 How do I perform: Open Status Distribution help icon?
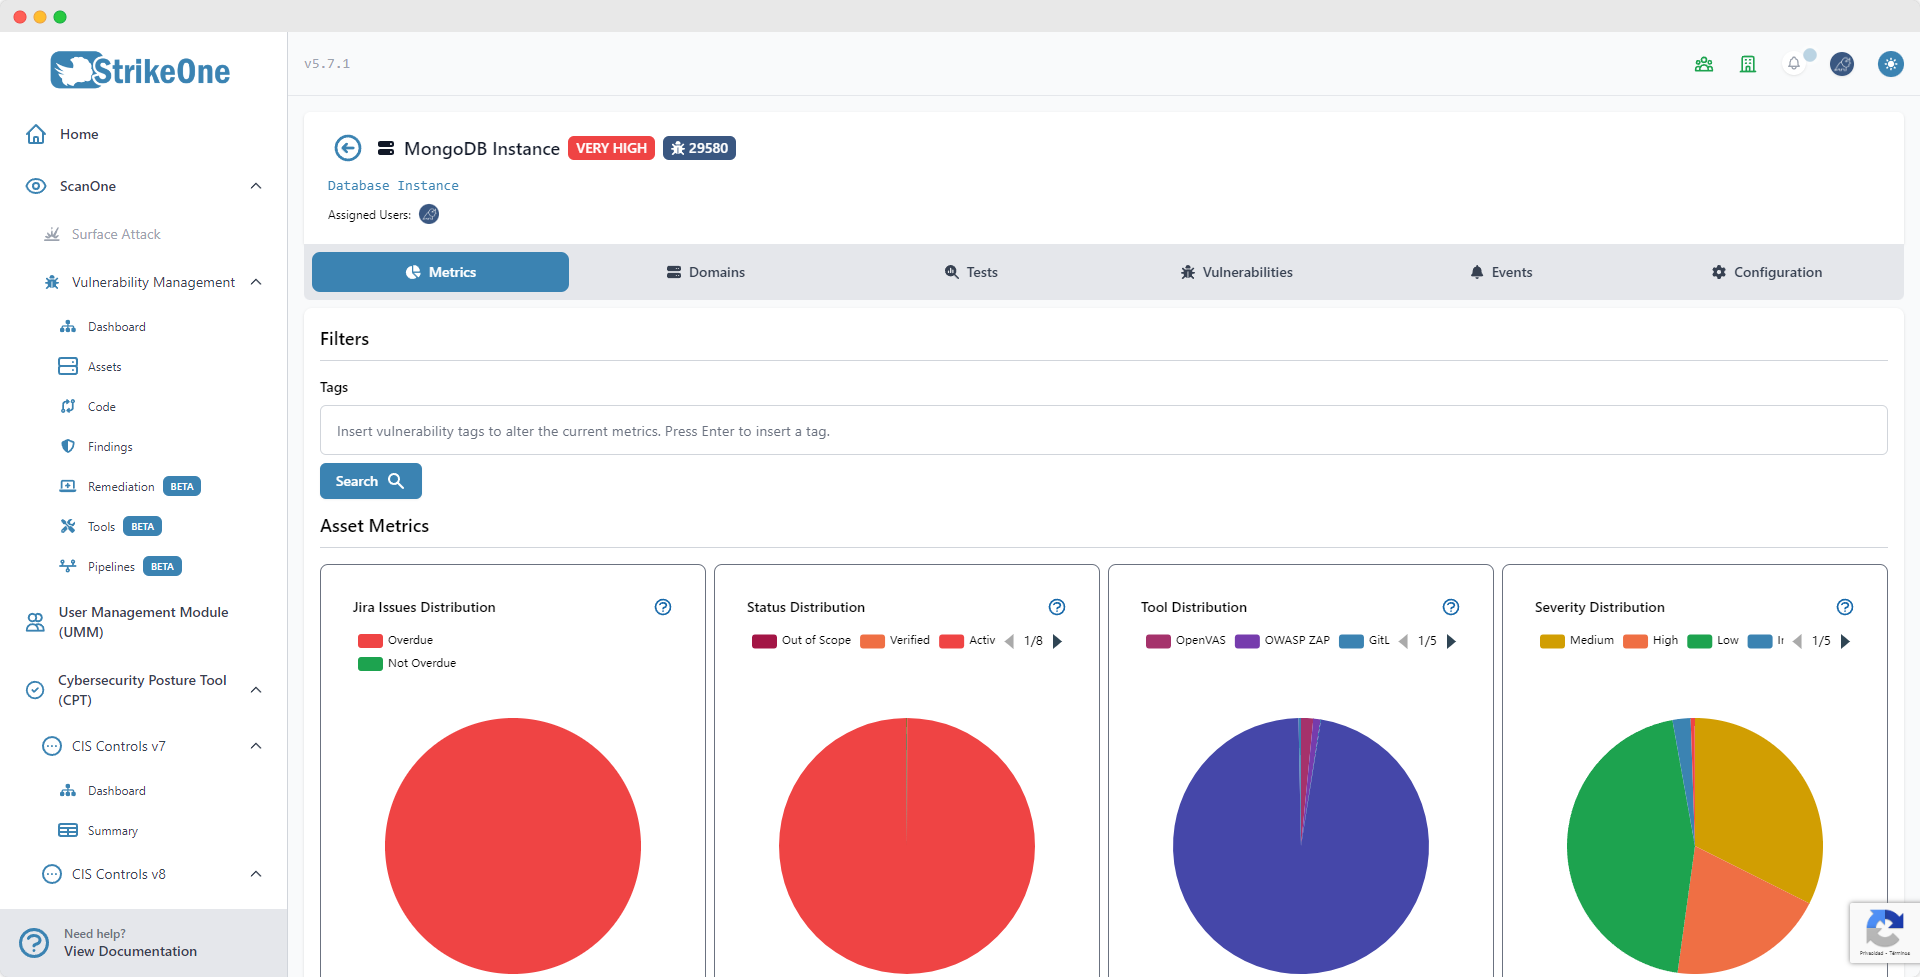pyautogui.click(x=1057, y=607)
